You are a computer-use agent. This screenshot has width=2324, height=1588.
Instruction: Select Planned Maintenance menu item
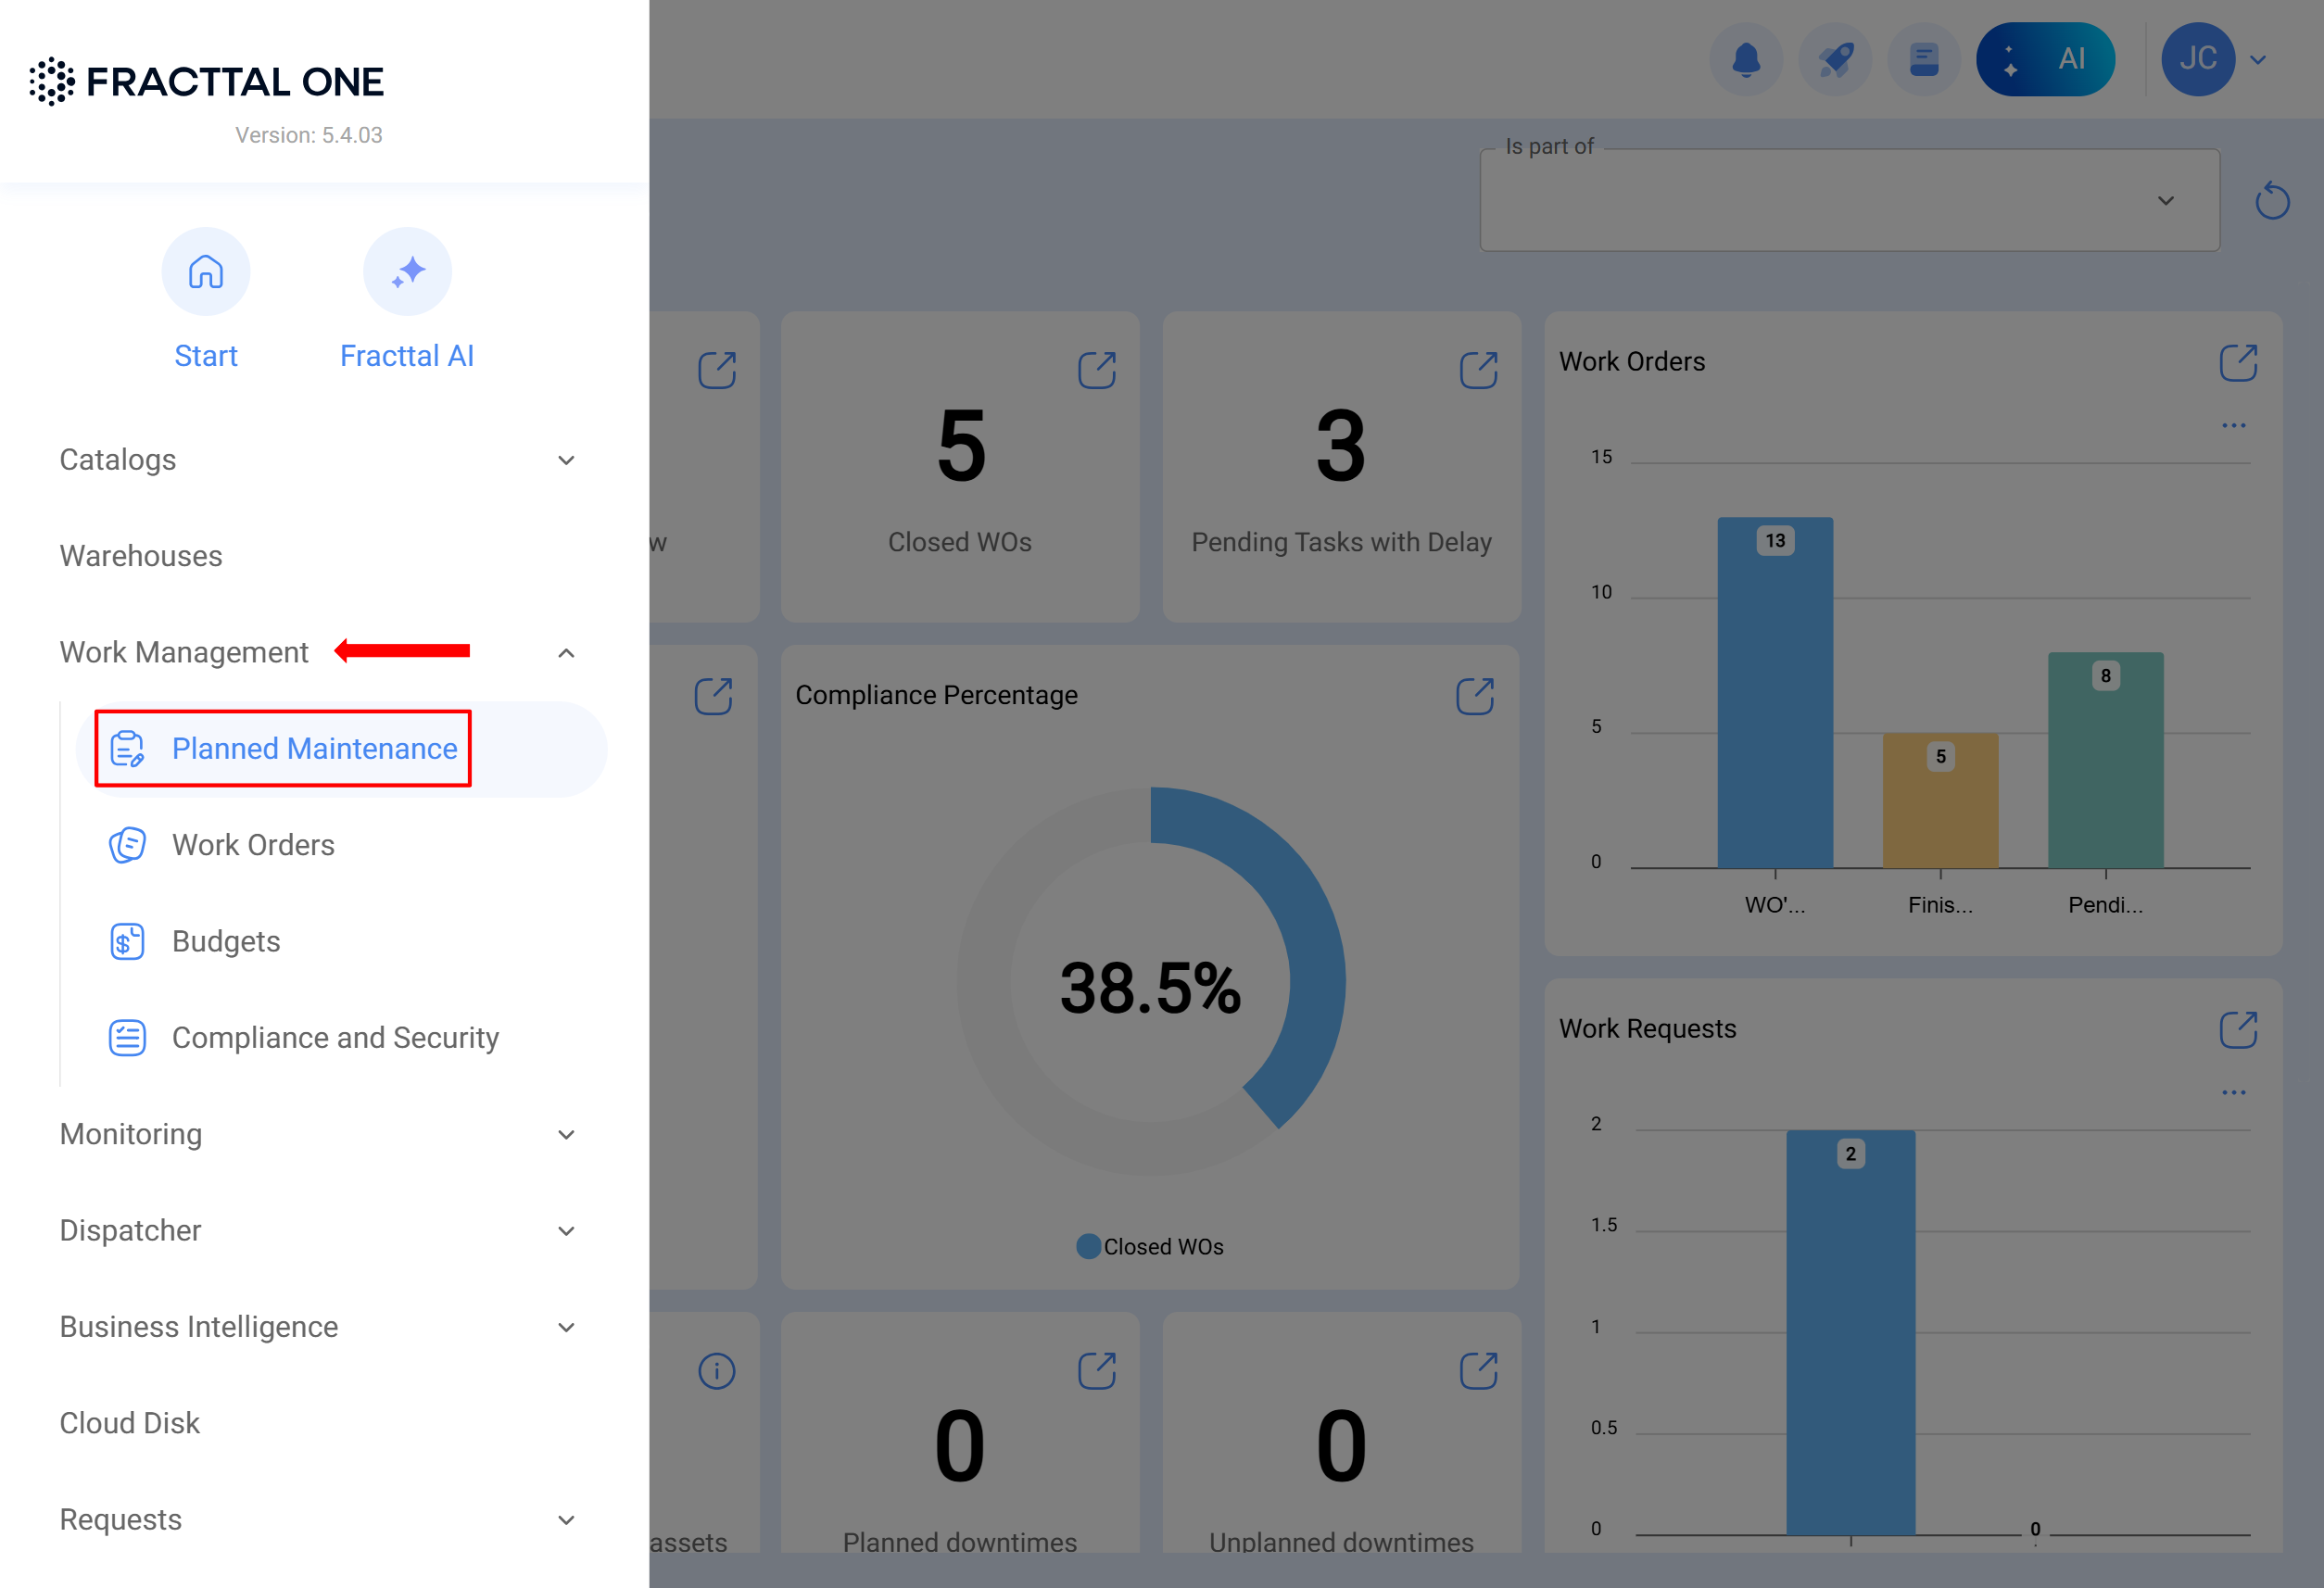(x=314, y=748)
